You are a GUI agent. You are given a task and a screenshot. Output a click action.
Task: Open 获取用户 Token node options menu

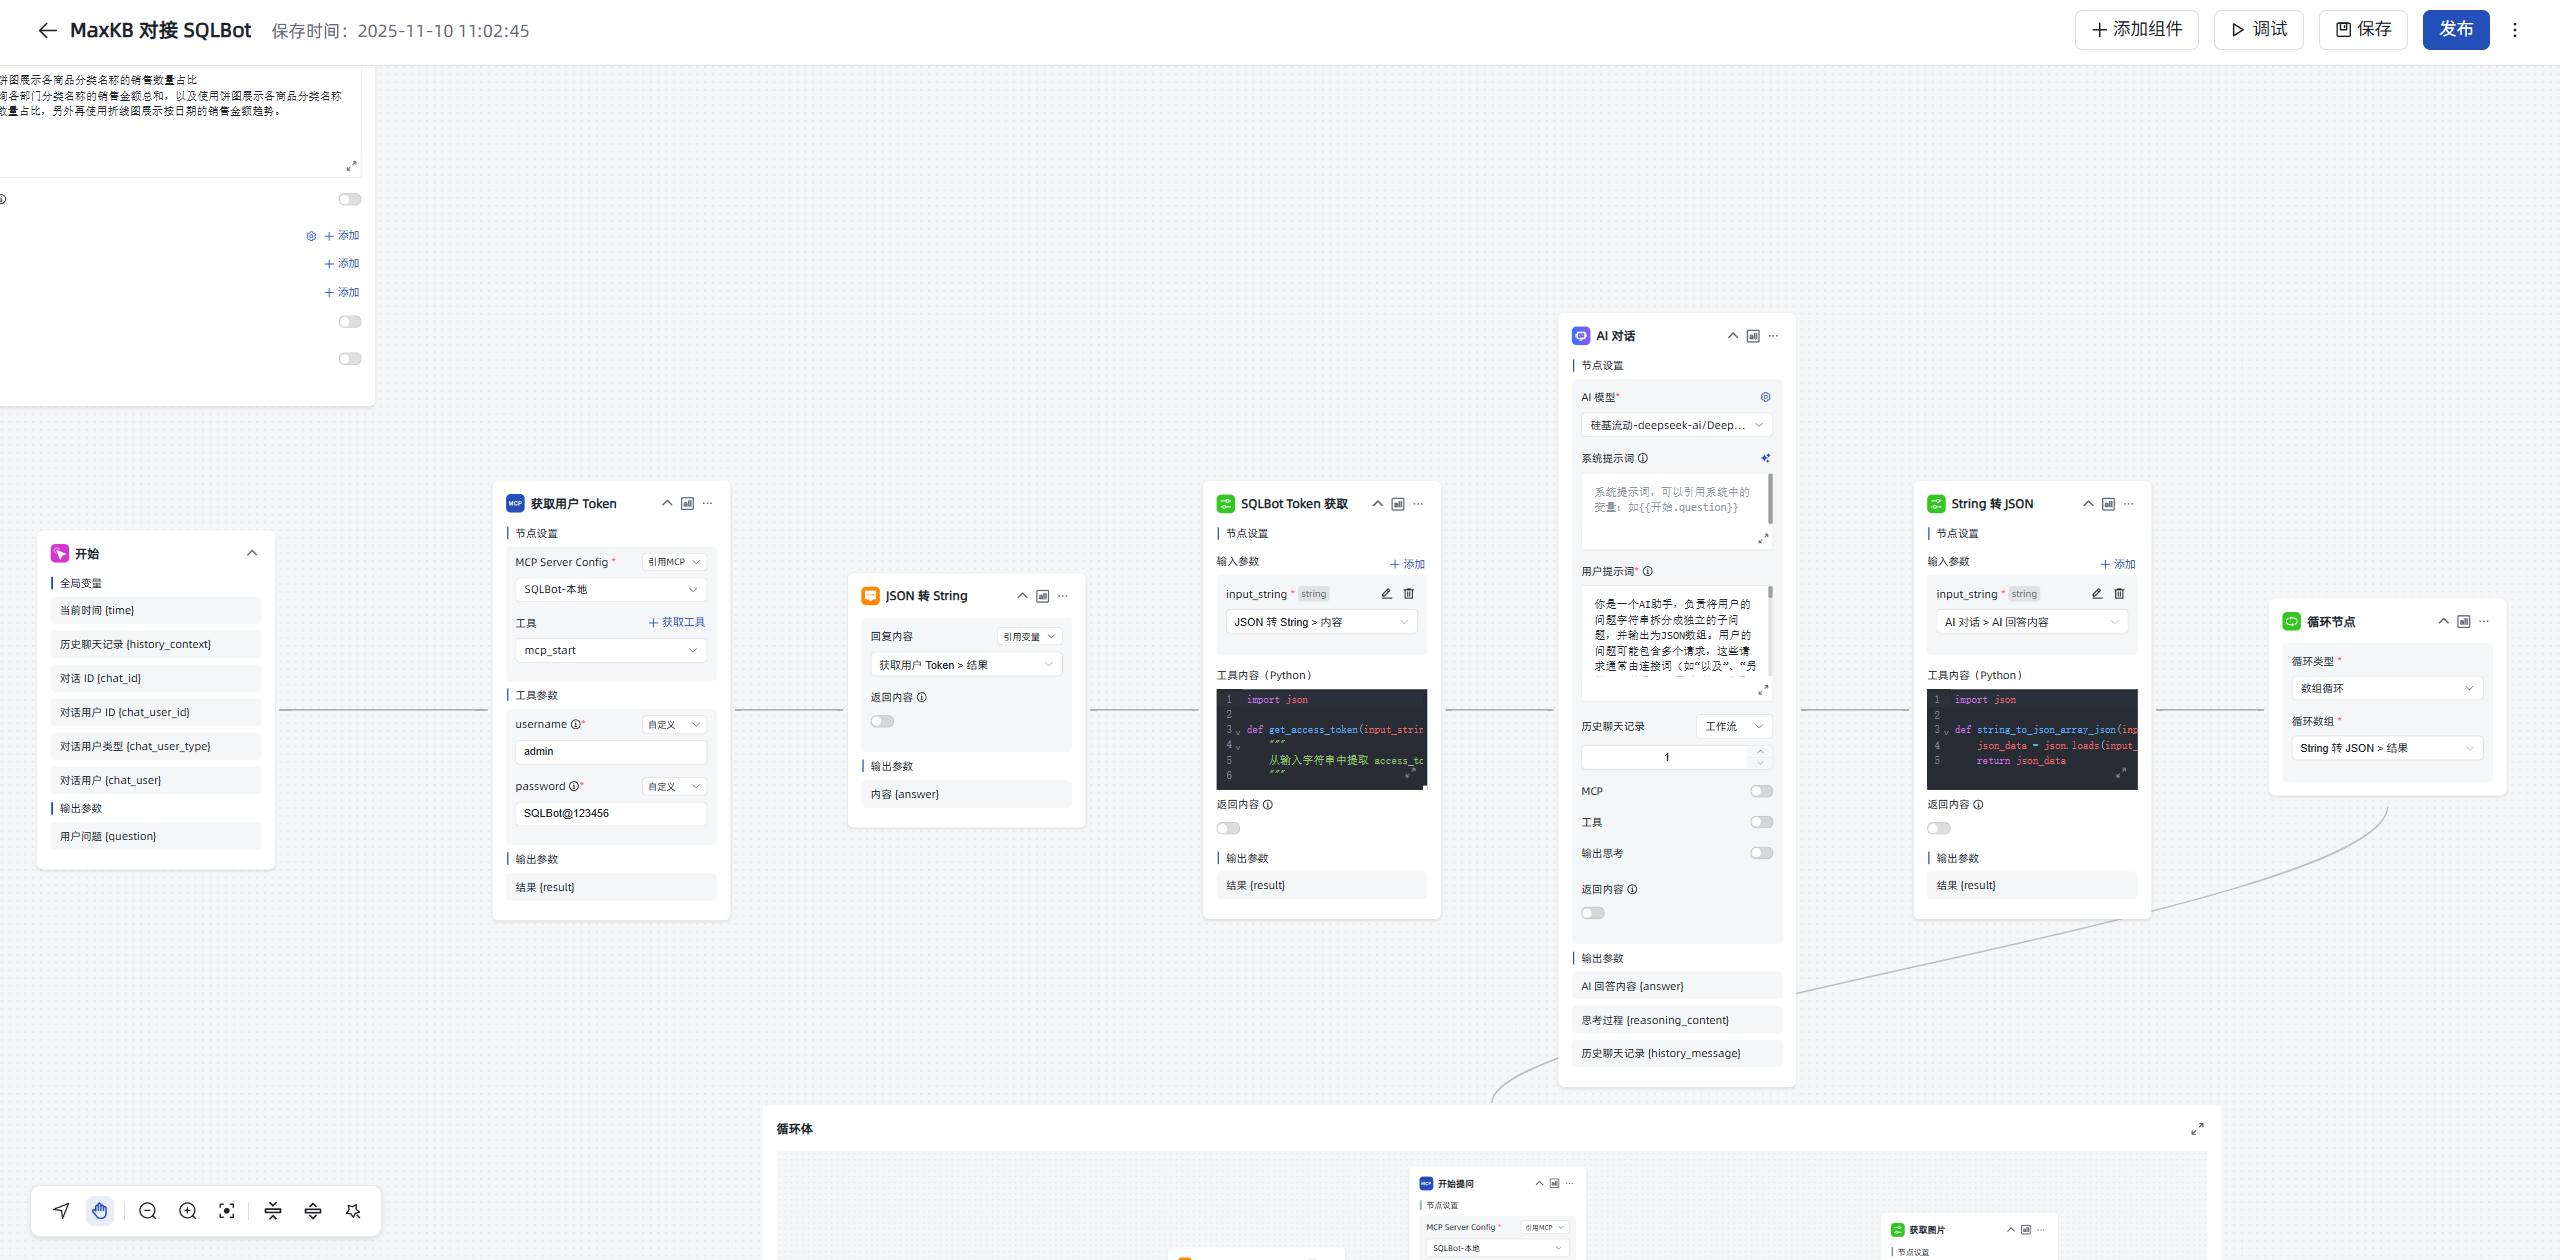tap(708, 504)
